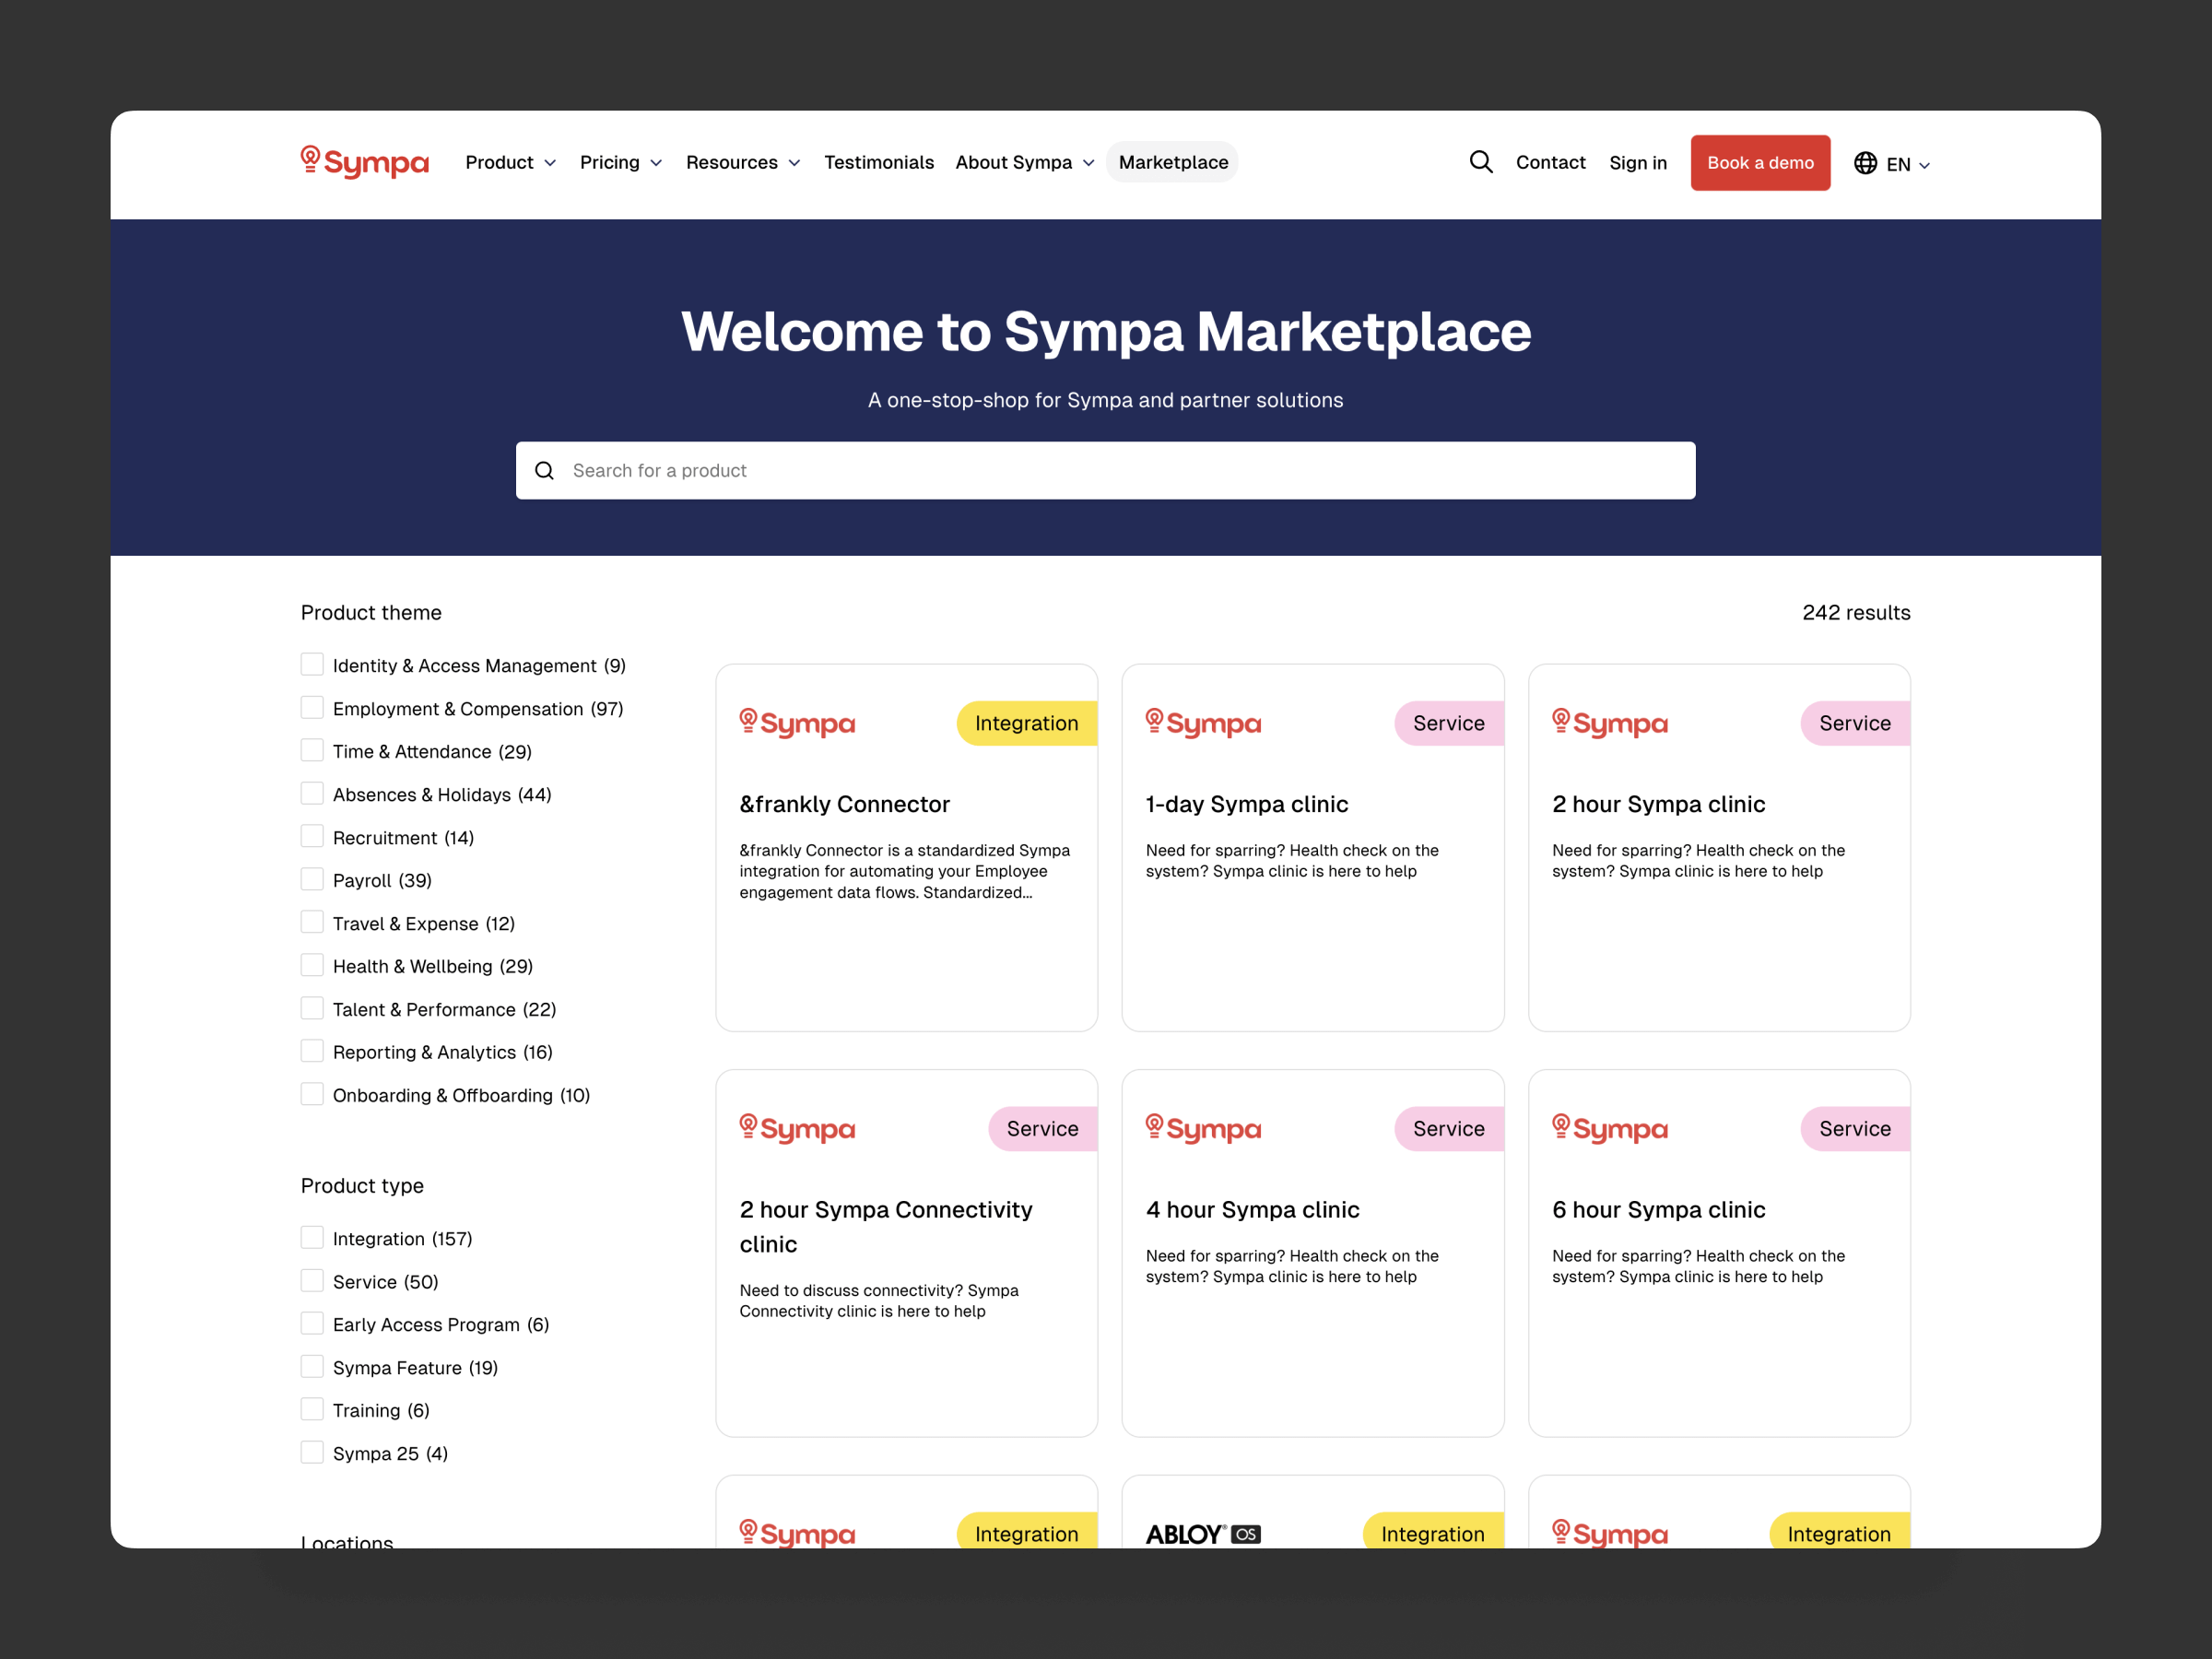2212x1659 pixels.
Task: Open the 2 hour Sympa clinic title
Action: click(x=1659, y=804)
